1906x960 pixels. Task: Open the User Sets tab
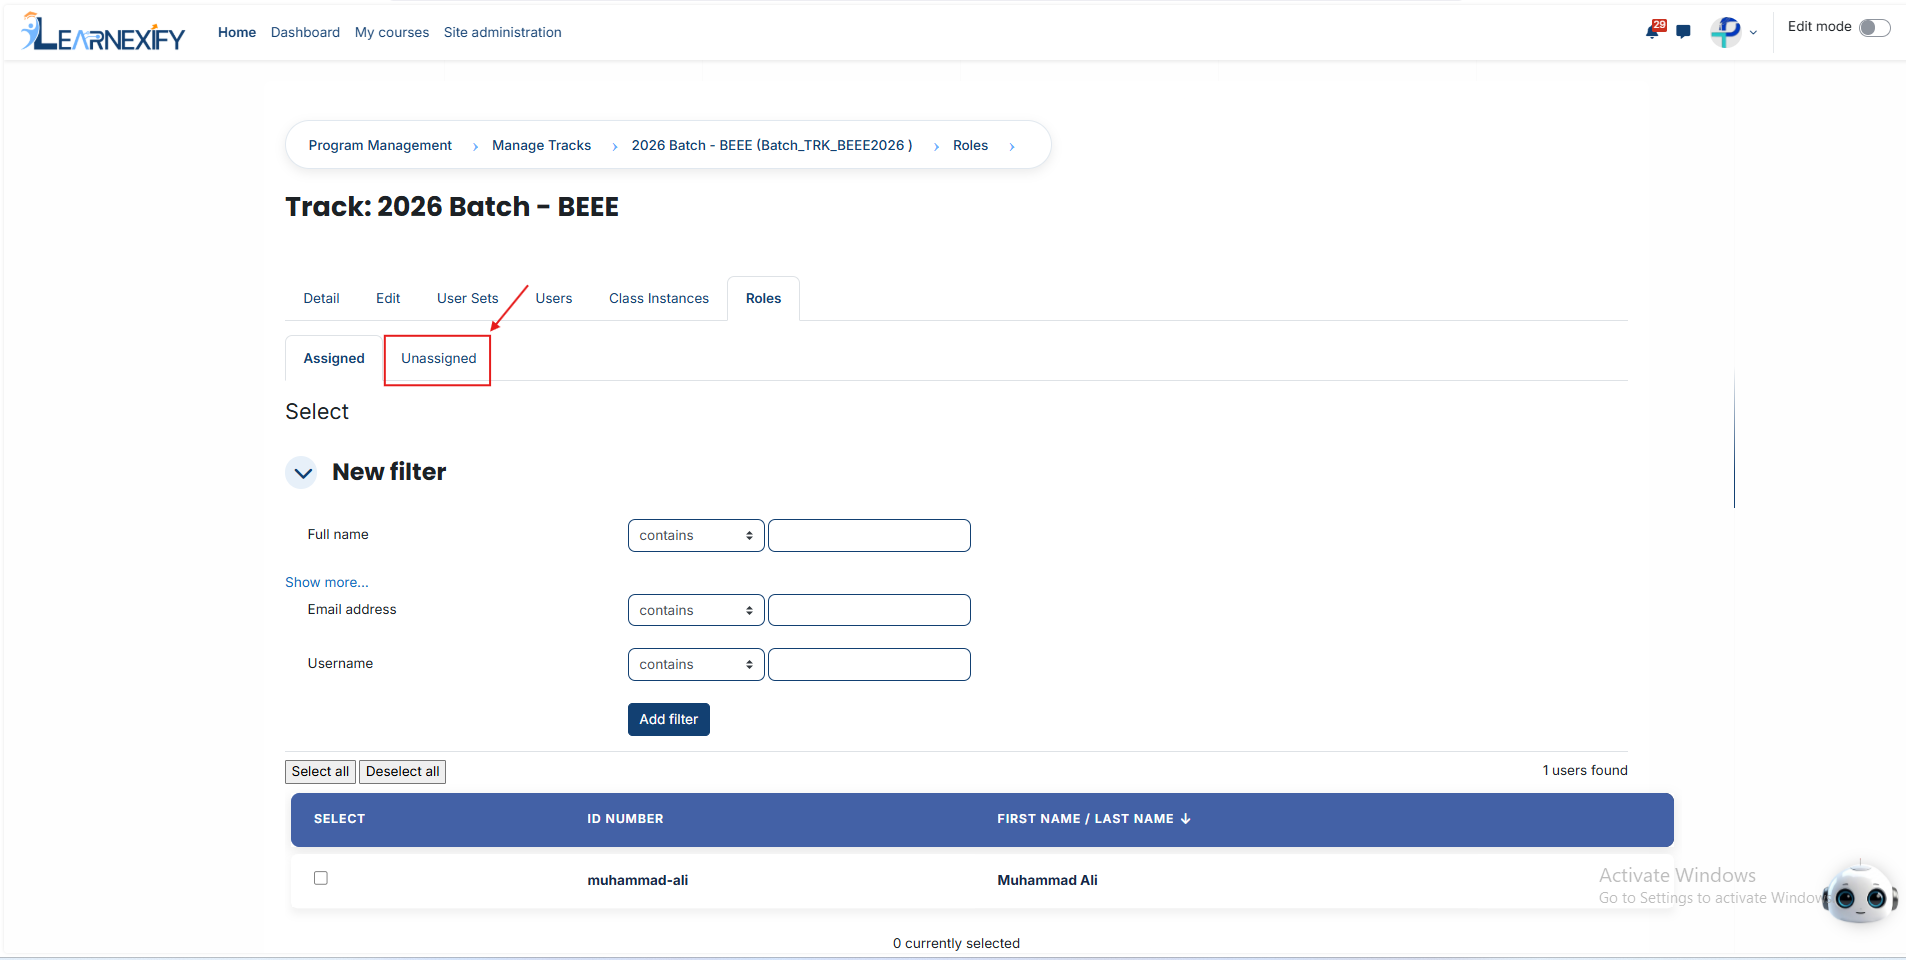tap(467, 298)
